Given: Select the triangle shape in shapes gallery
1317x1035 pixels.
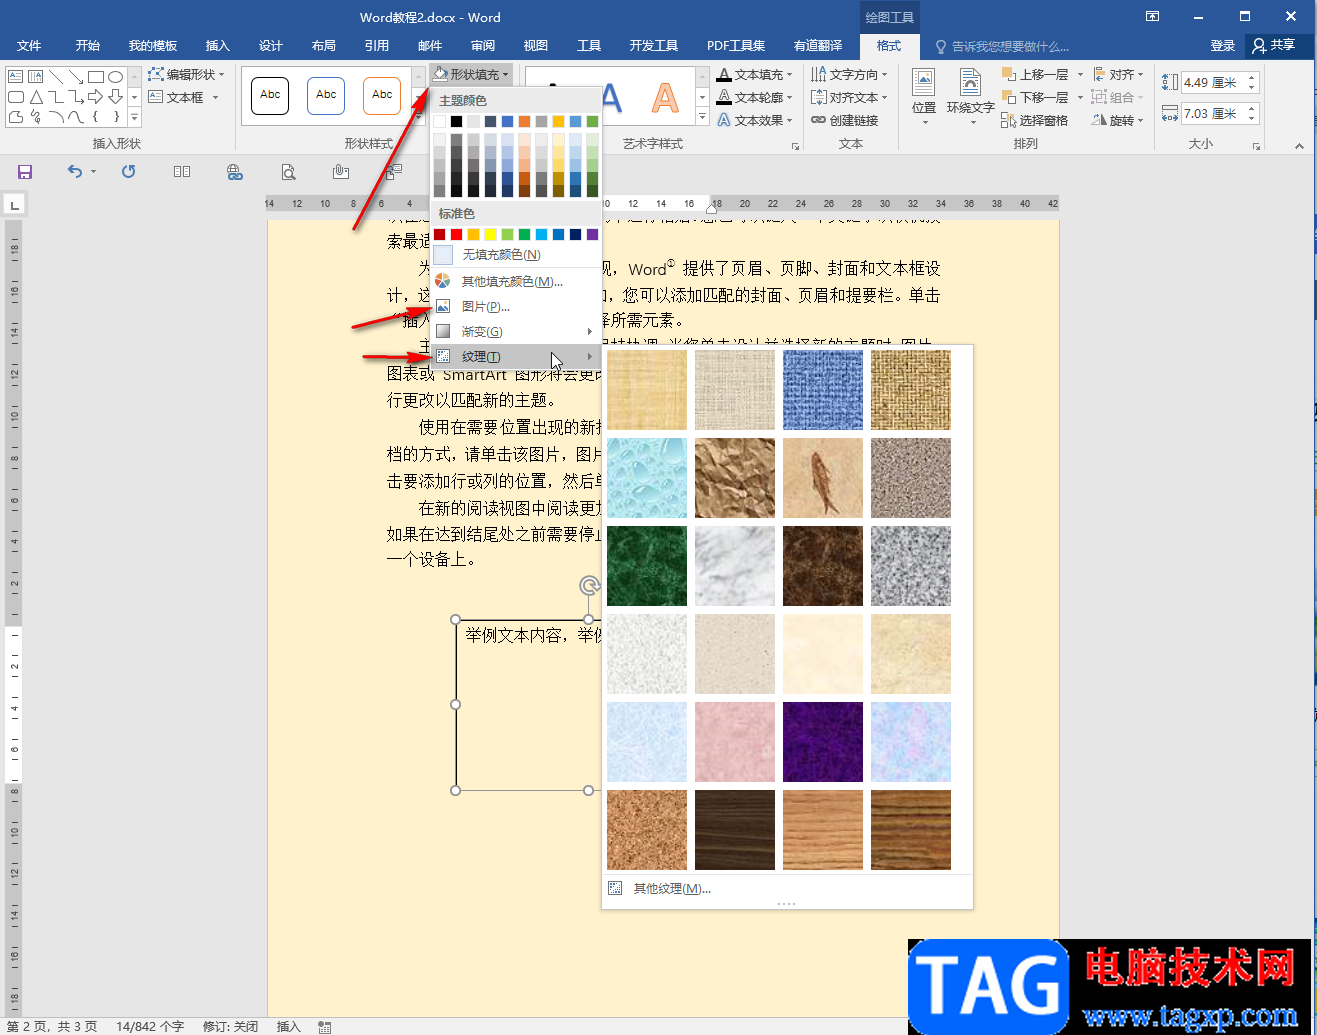Looking at the screenshot, I should (x=36, y=97).
